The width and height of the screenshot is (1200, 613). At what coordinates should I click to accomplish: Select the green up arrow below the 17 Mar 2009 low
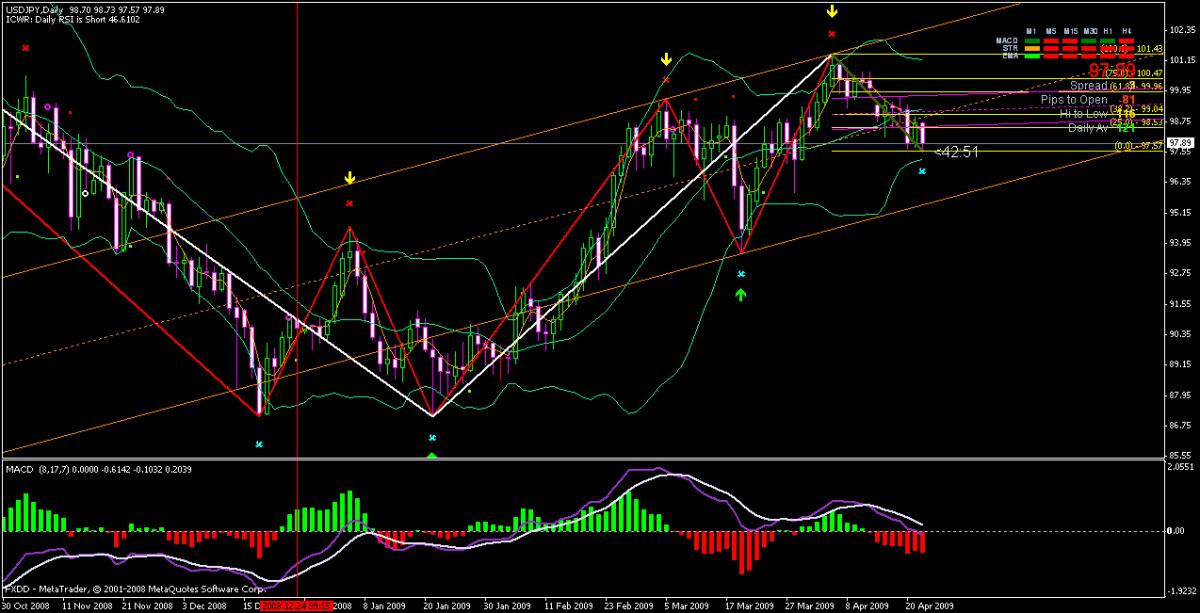tap(741, 294)
